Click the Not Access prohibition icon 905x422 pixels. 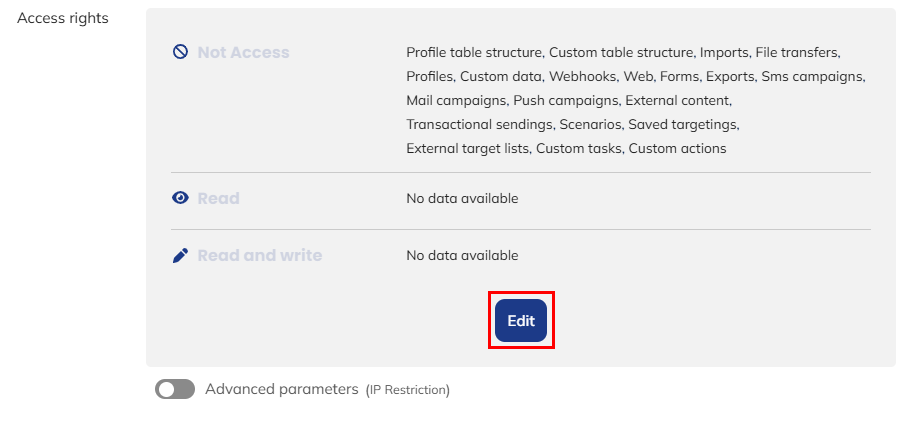[180, 52]
